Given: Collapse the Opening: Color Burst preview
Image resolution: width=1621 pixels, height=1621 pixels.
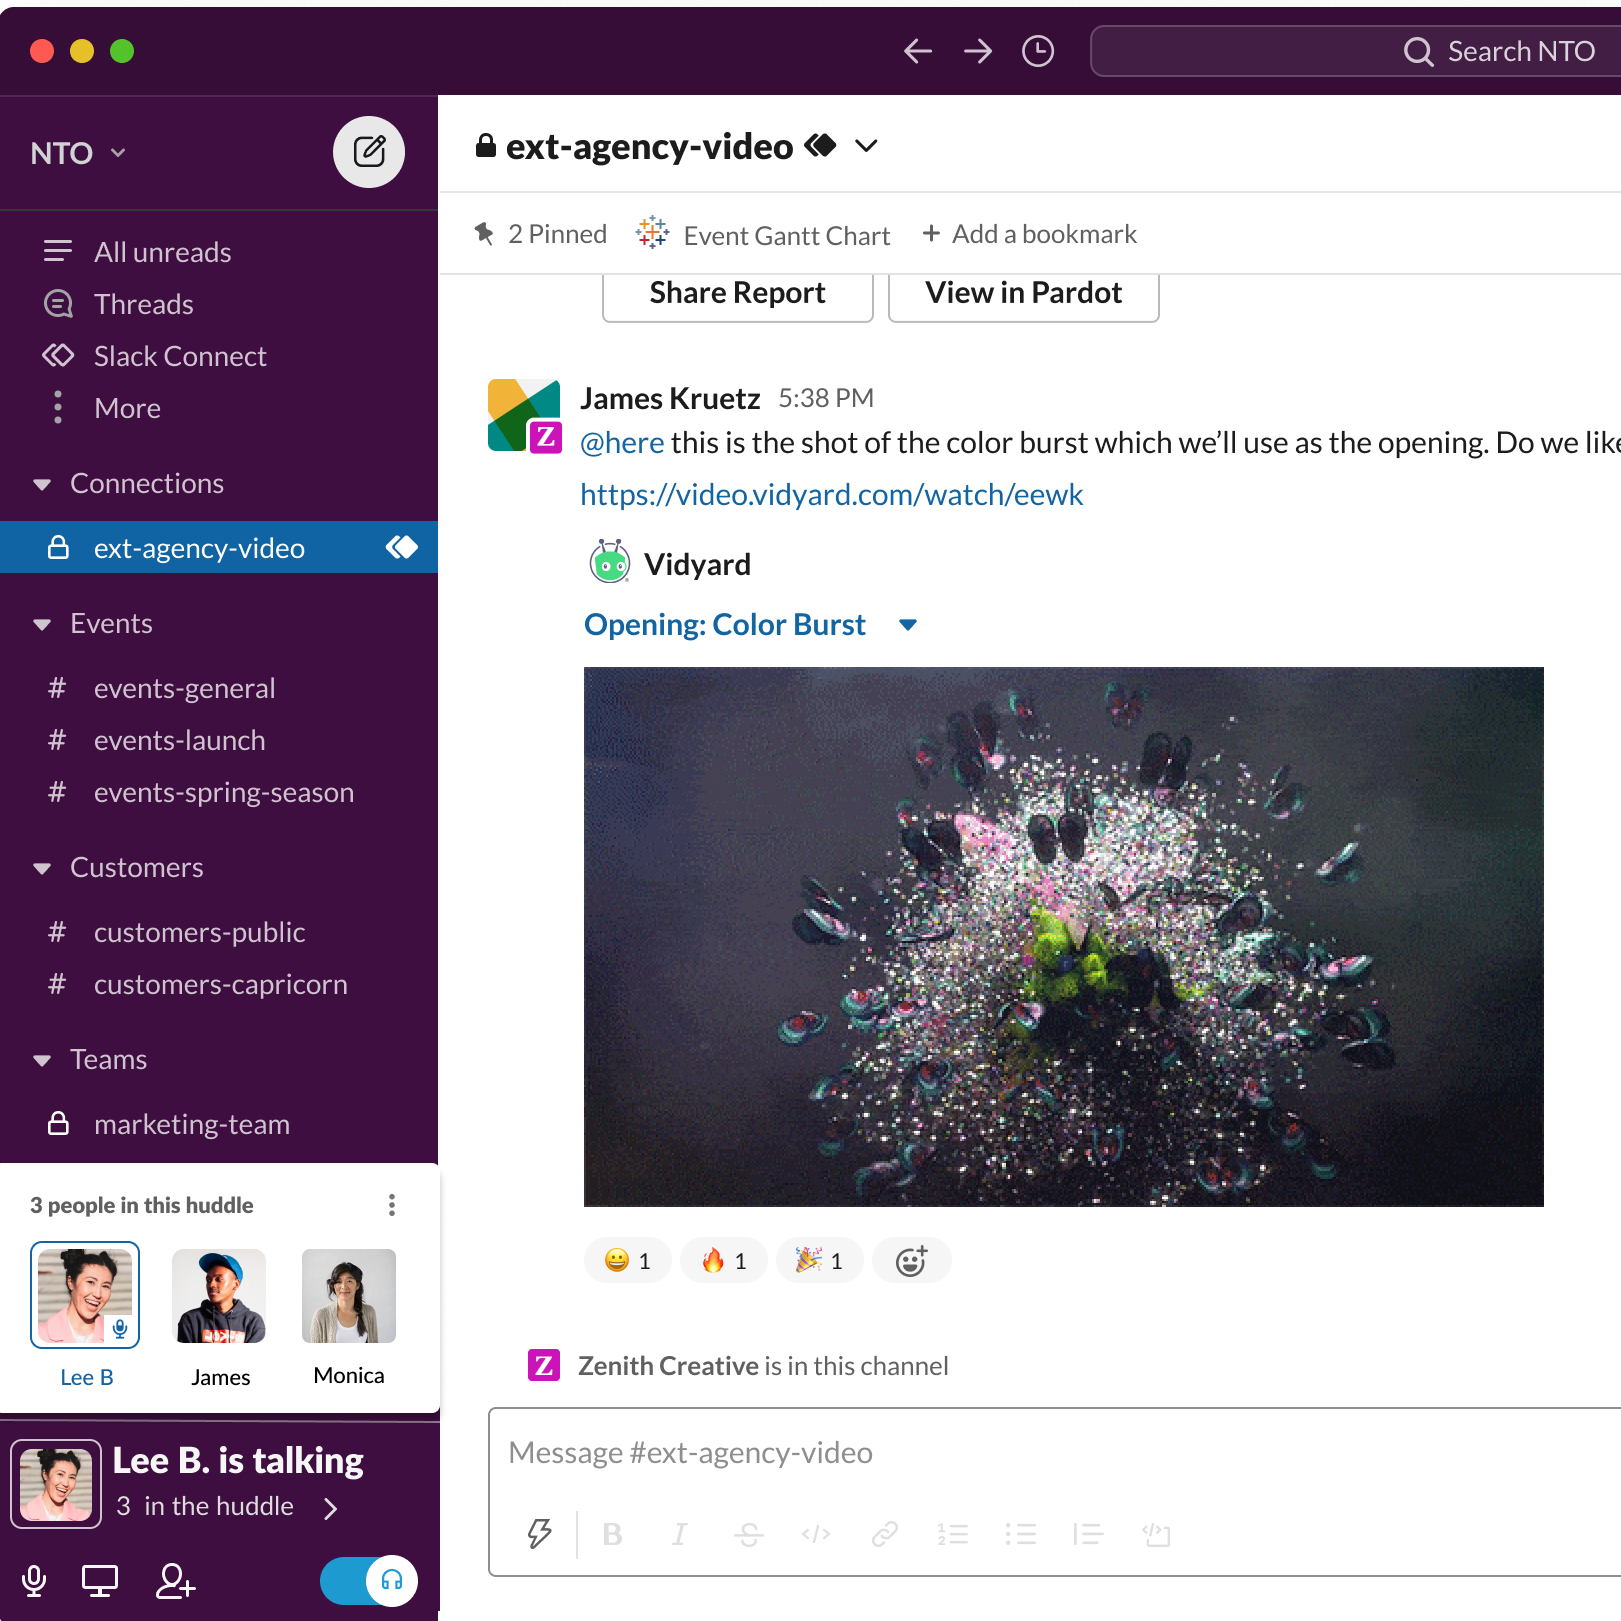Looking at the screenshot, I should [907, 625].
